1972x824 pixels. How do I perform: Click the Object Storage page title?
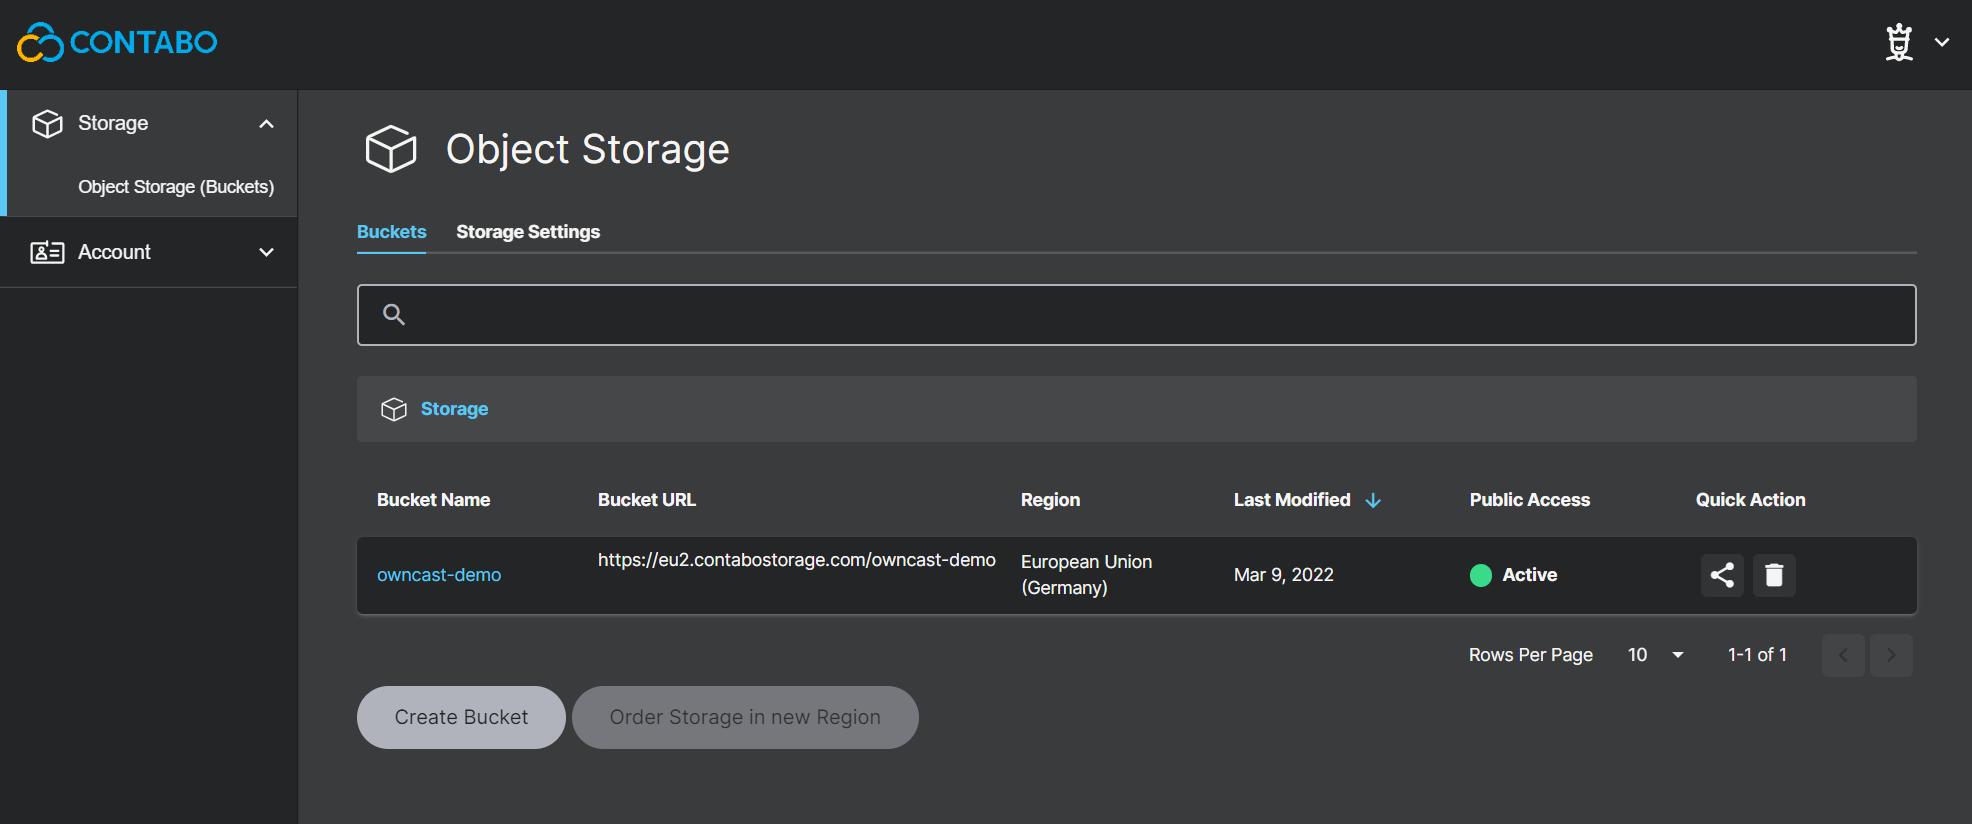point(587,149)
